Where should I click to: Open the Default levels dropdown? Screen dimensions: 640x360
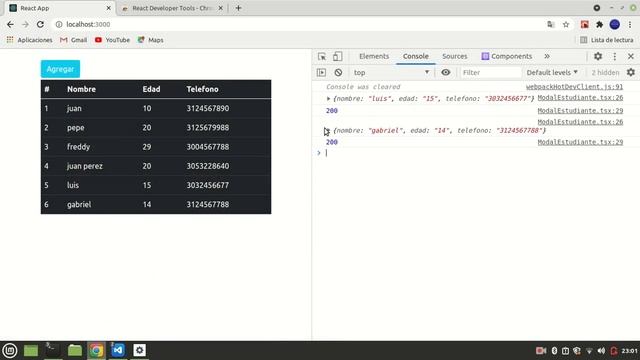point(552,73)
